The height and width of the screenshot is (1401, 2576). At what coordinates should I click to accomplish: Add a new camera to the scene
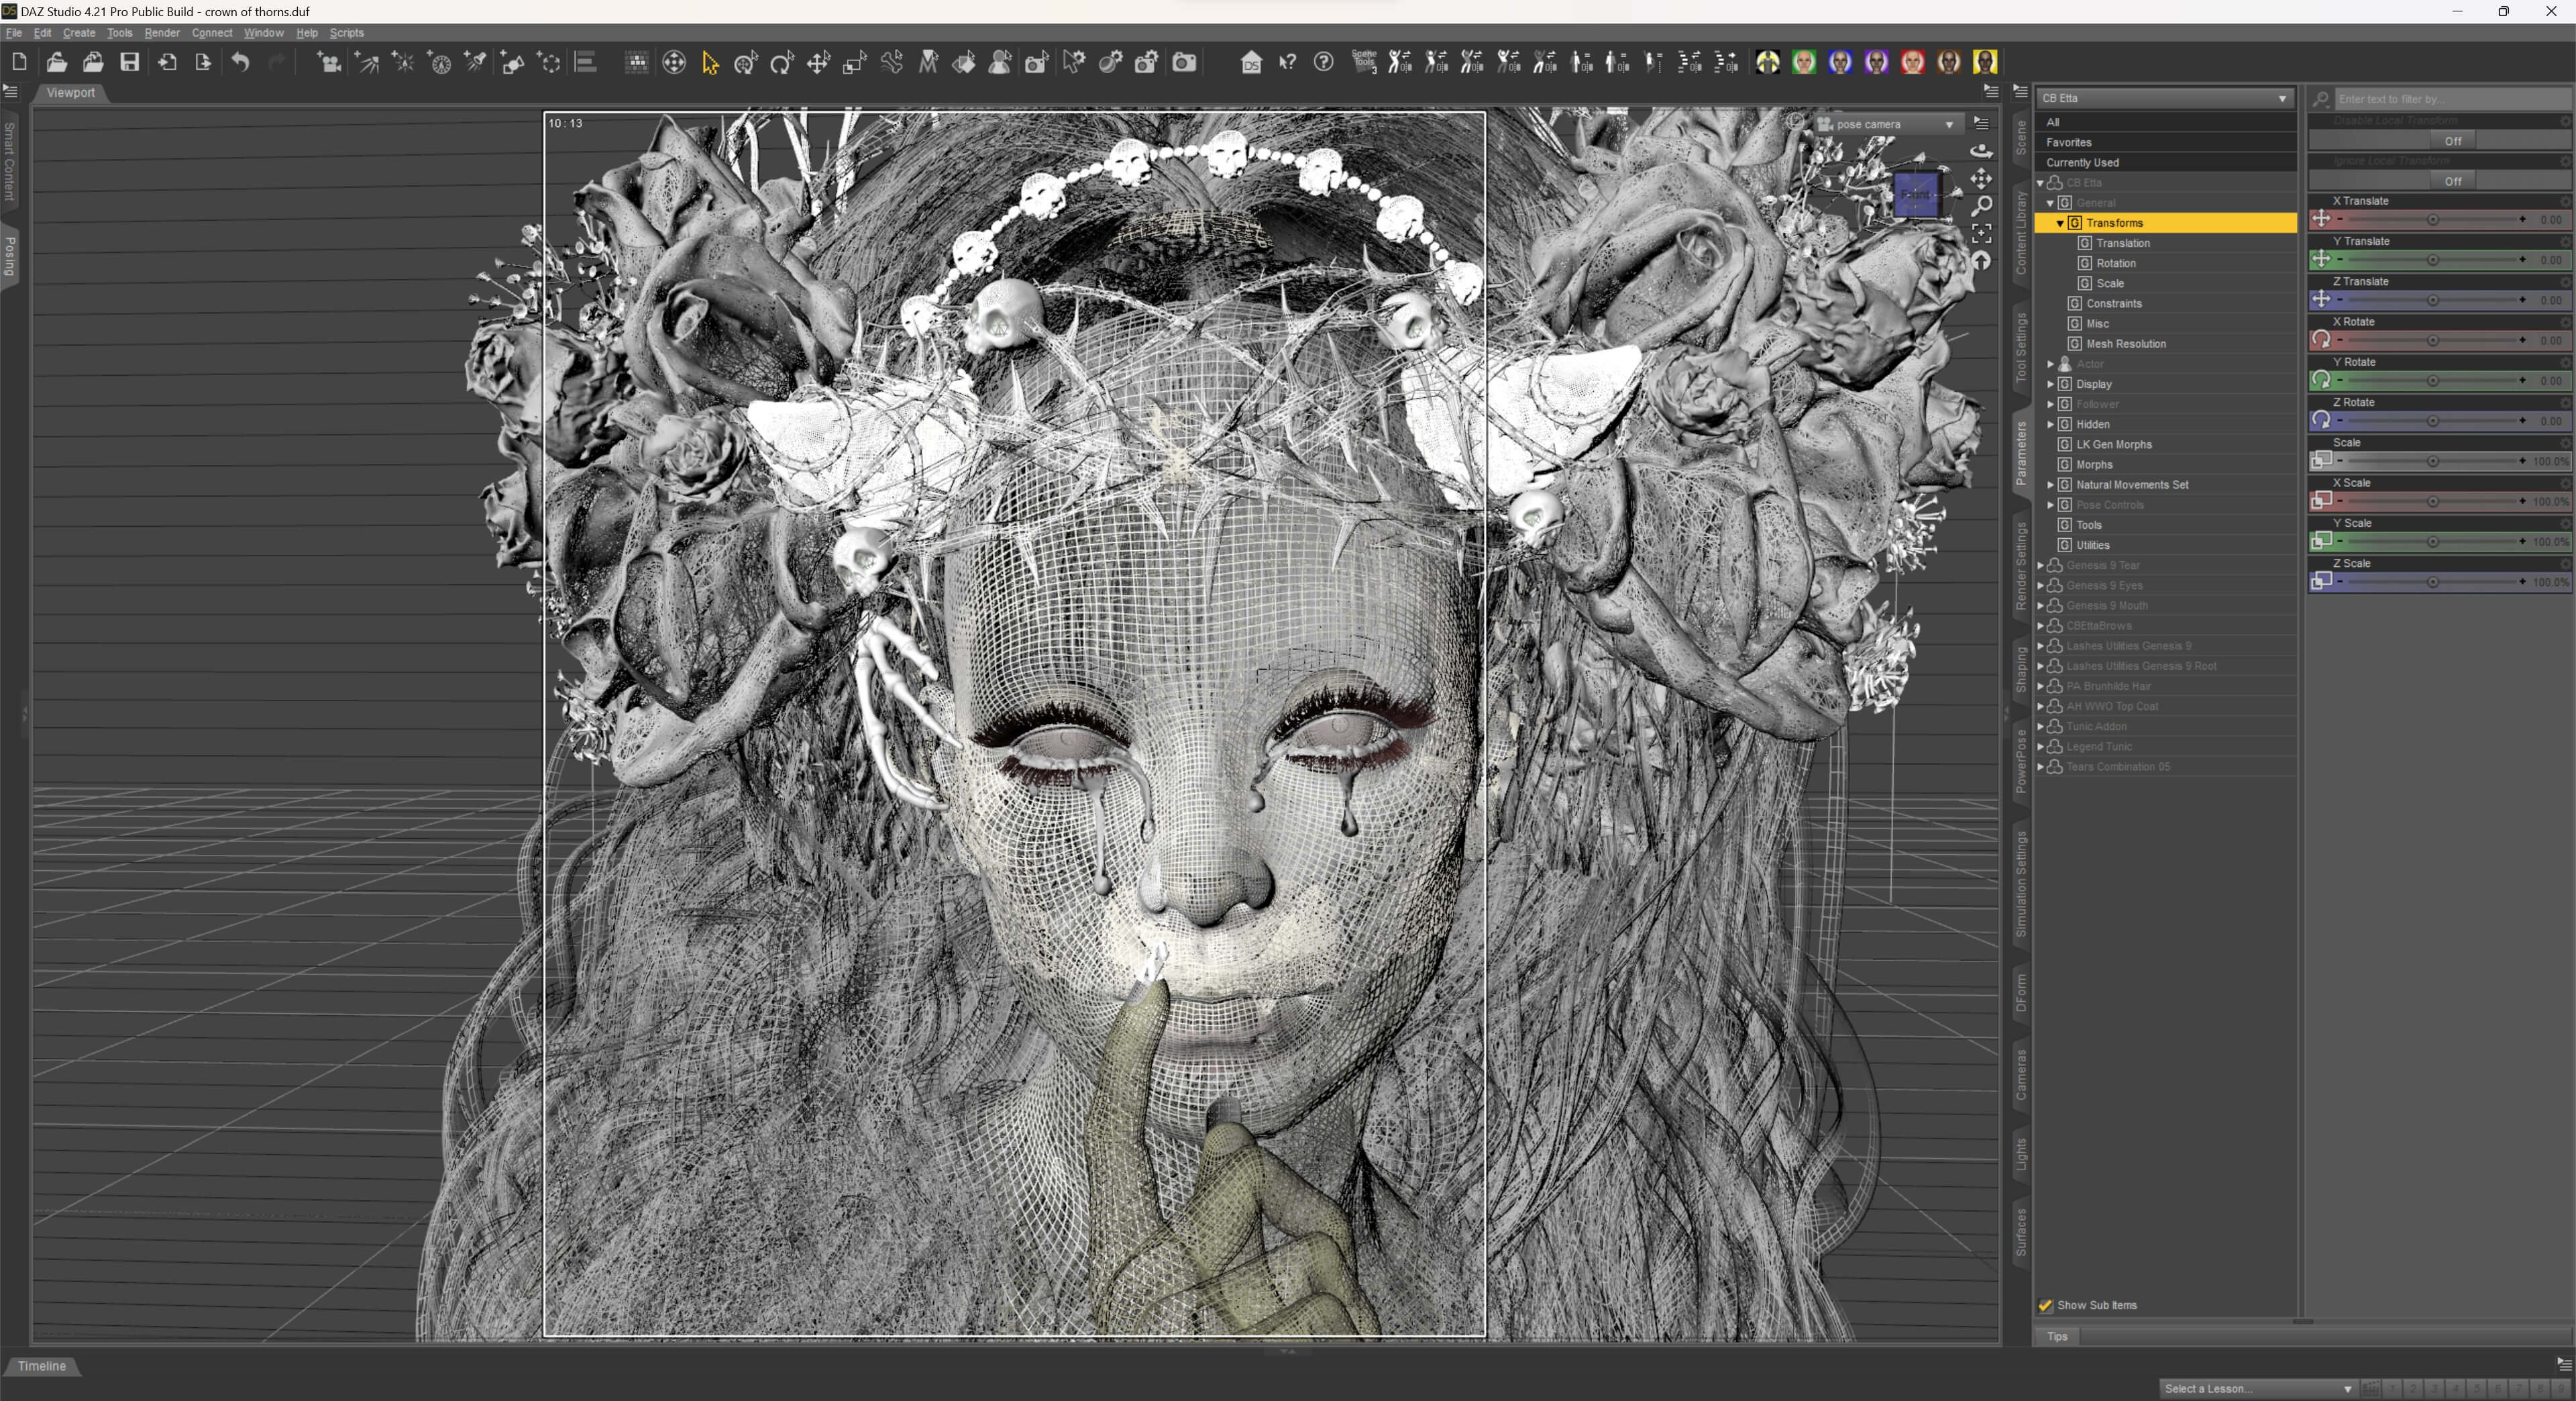click(329, 63)
